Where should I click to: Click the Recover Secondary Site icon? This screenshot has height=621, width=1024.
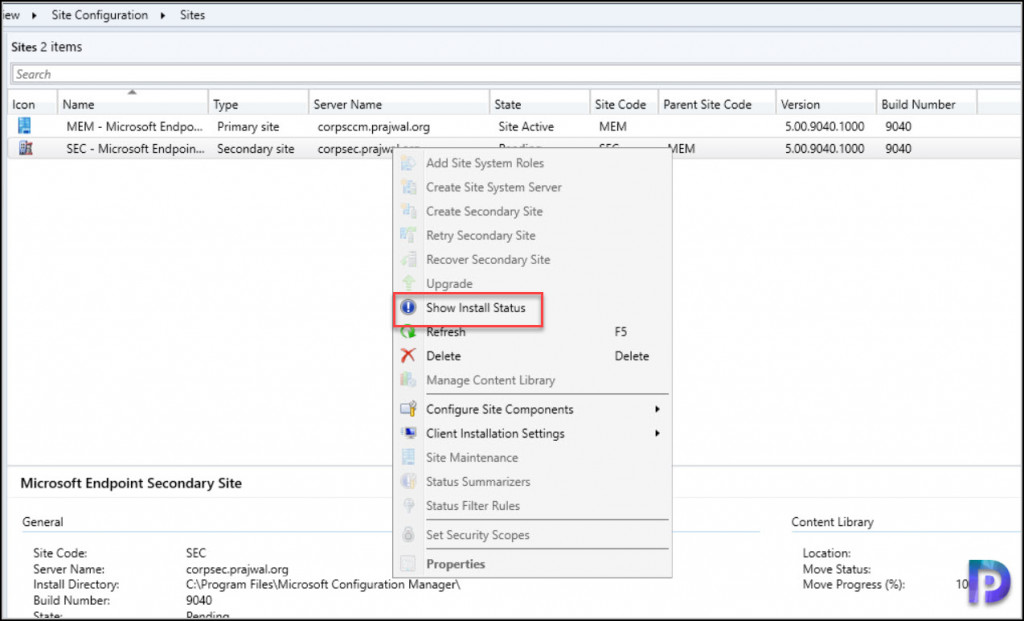point(408,260)
